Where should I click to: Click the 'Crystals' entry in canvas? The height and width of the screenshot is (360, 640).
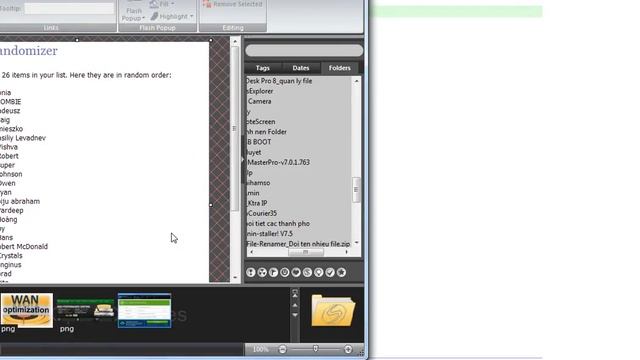click(x=11, y=256)
